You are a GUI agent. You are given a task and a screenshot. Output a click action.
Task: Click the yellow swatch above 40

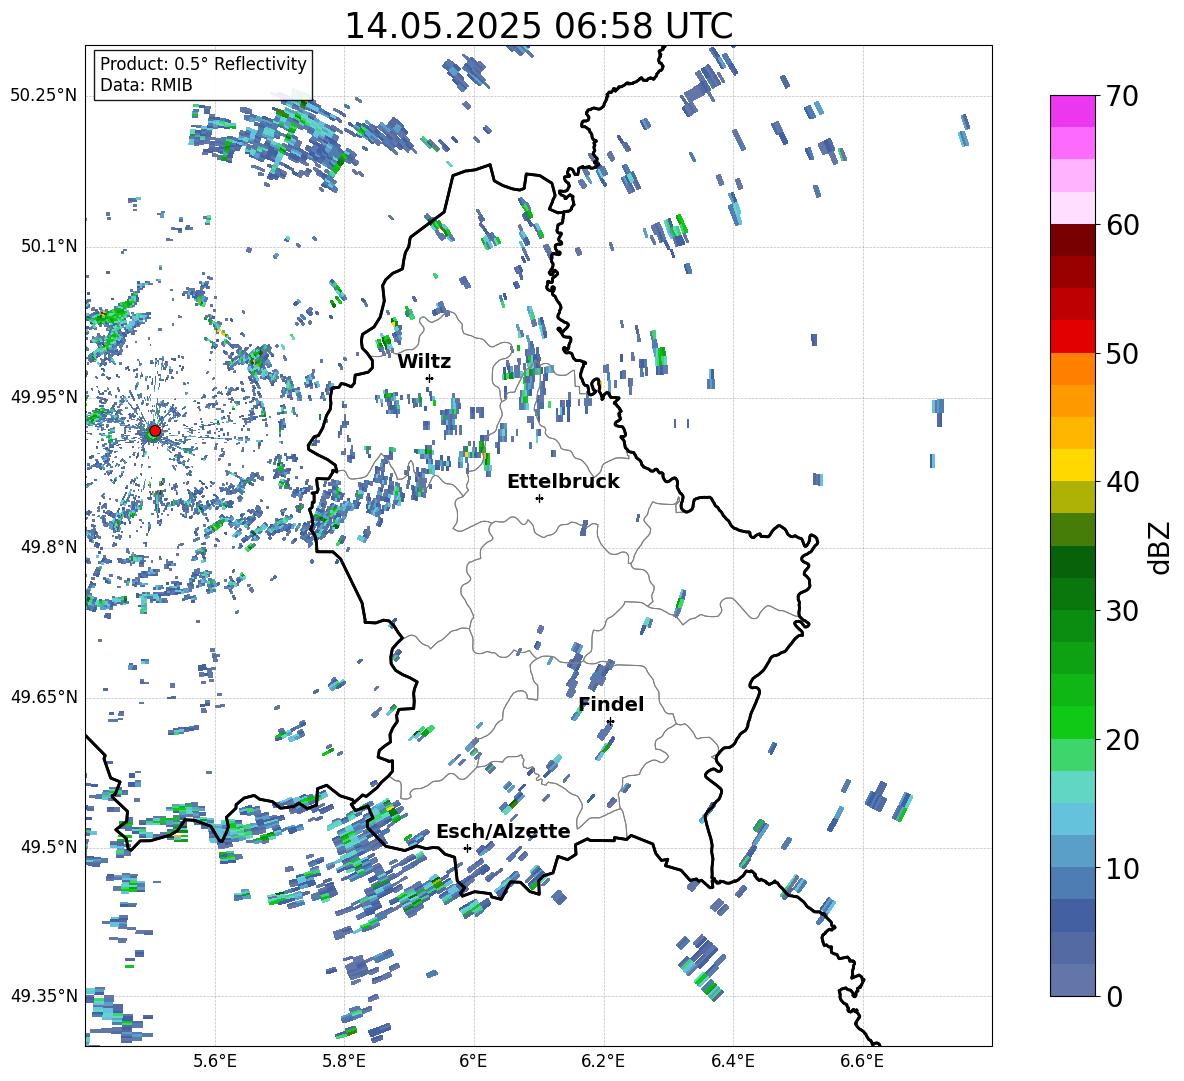click(1072, 465)
